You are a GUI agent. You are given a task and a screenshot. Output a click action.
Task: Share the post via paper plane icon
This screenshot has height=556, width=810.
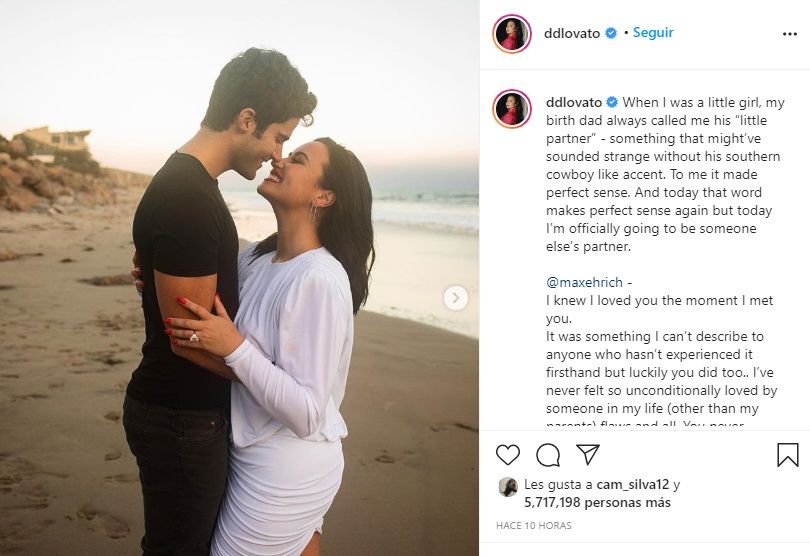tap(588, 454)
